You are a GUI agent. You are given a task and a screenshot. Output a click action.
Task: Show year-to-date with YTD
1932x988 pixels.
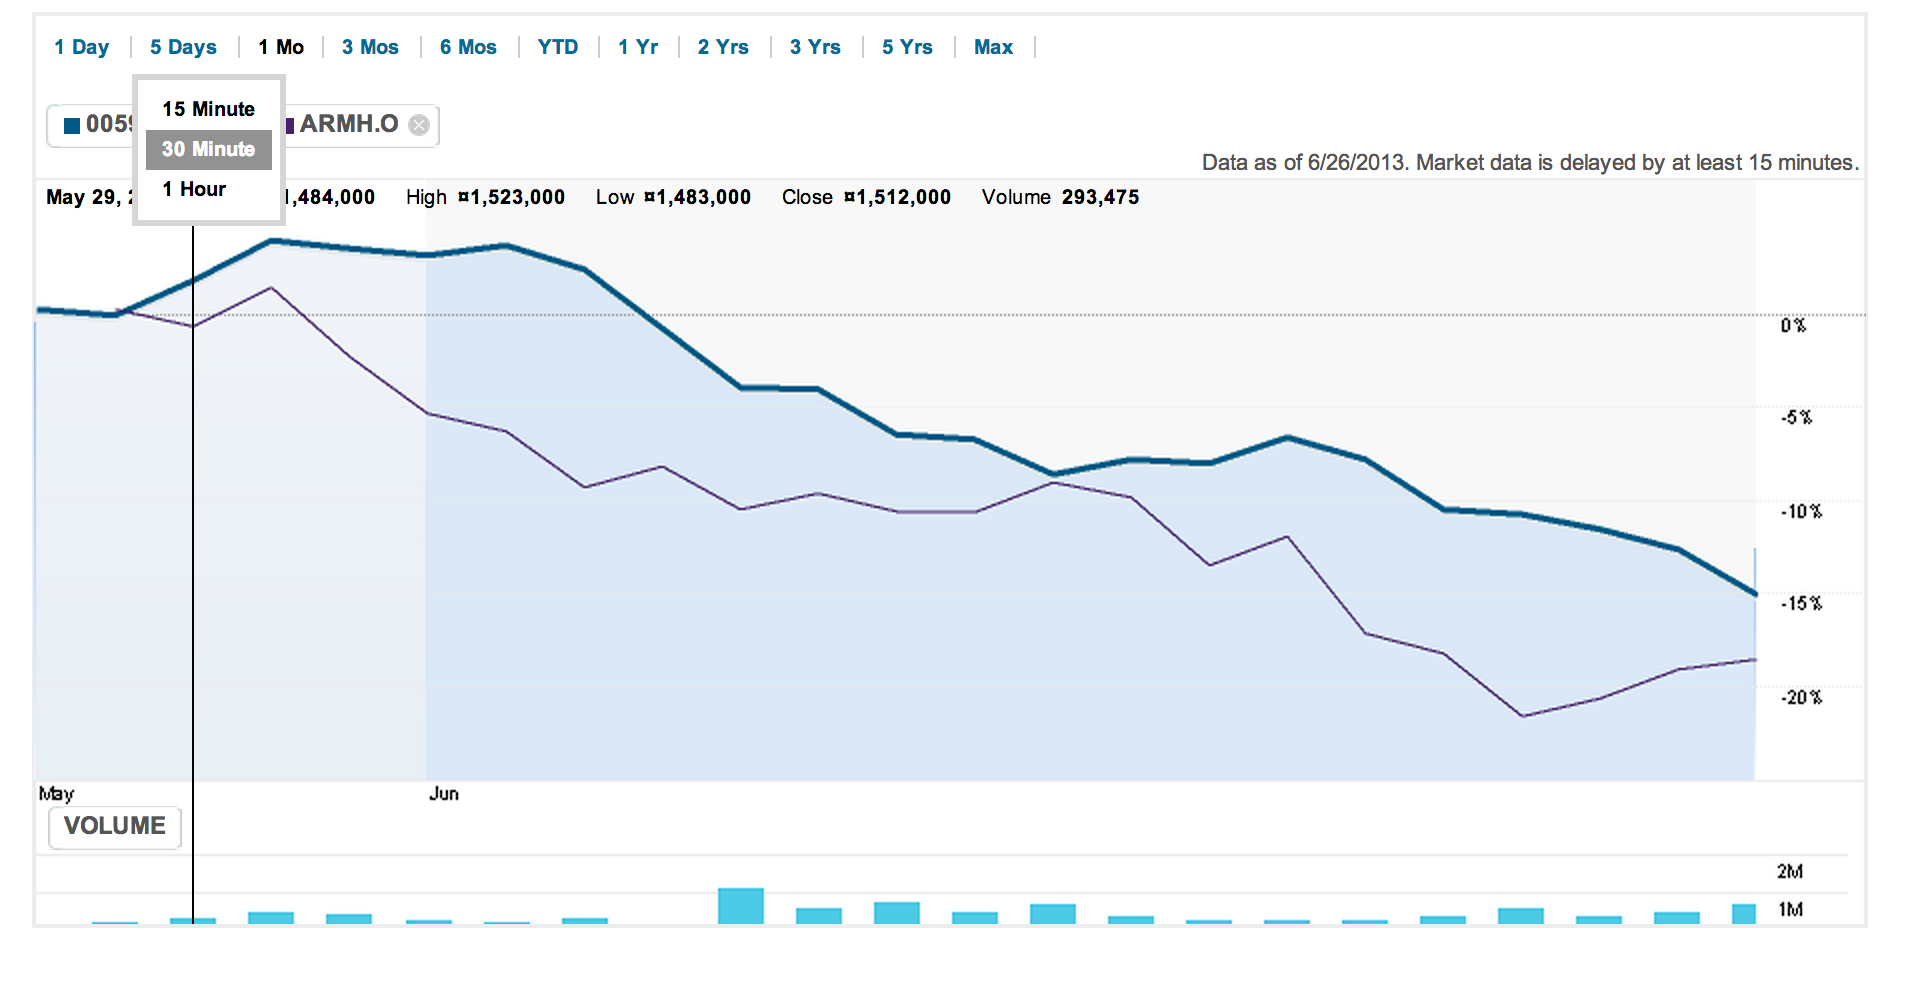click(557, 47)
